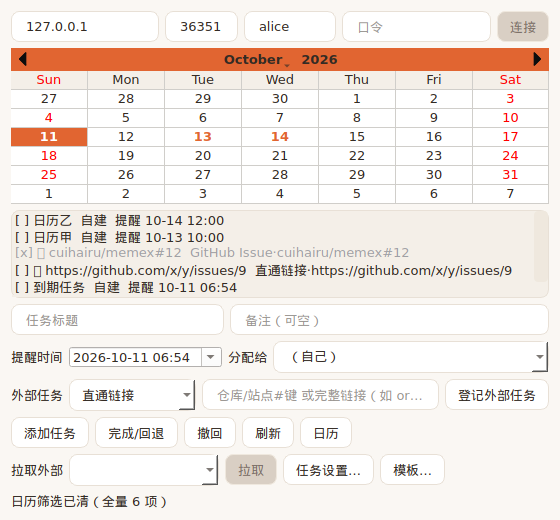The image size is (560, 520).
Task: Select October 13 highlighted date
Action: (203, 137)
